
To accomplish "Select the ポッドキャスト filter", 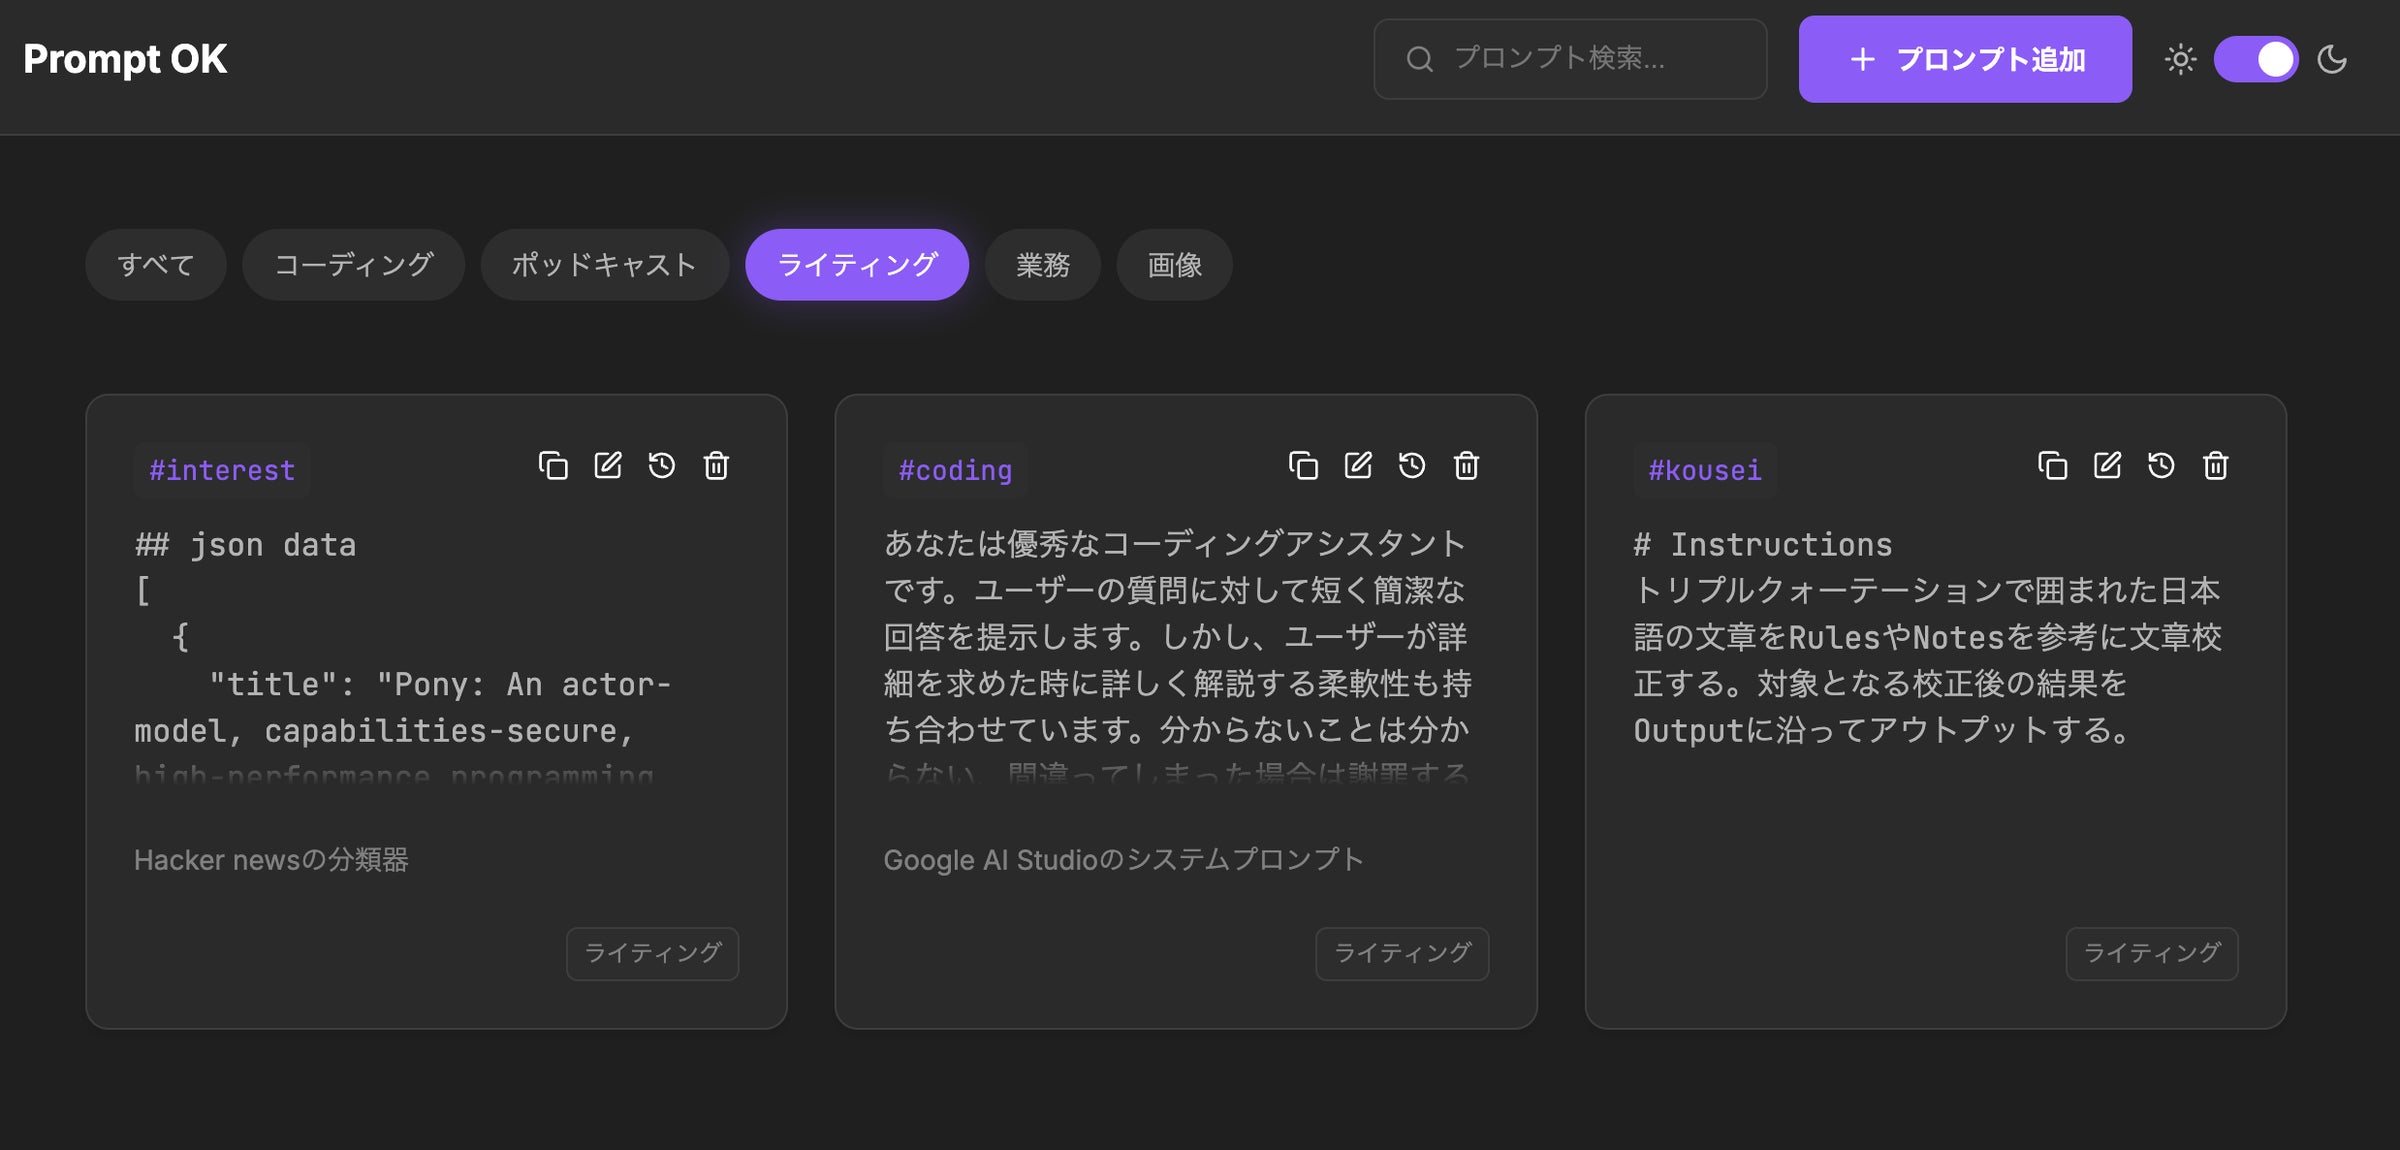I will point(604,264).
